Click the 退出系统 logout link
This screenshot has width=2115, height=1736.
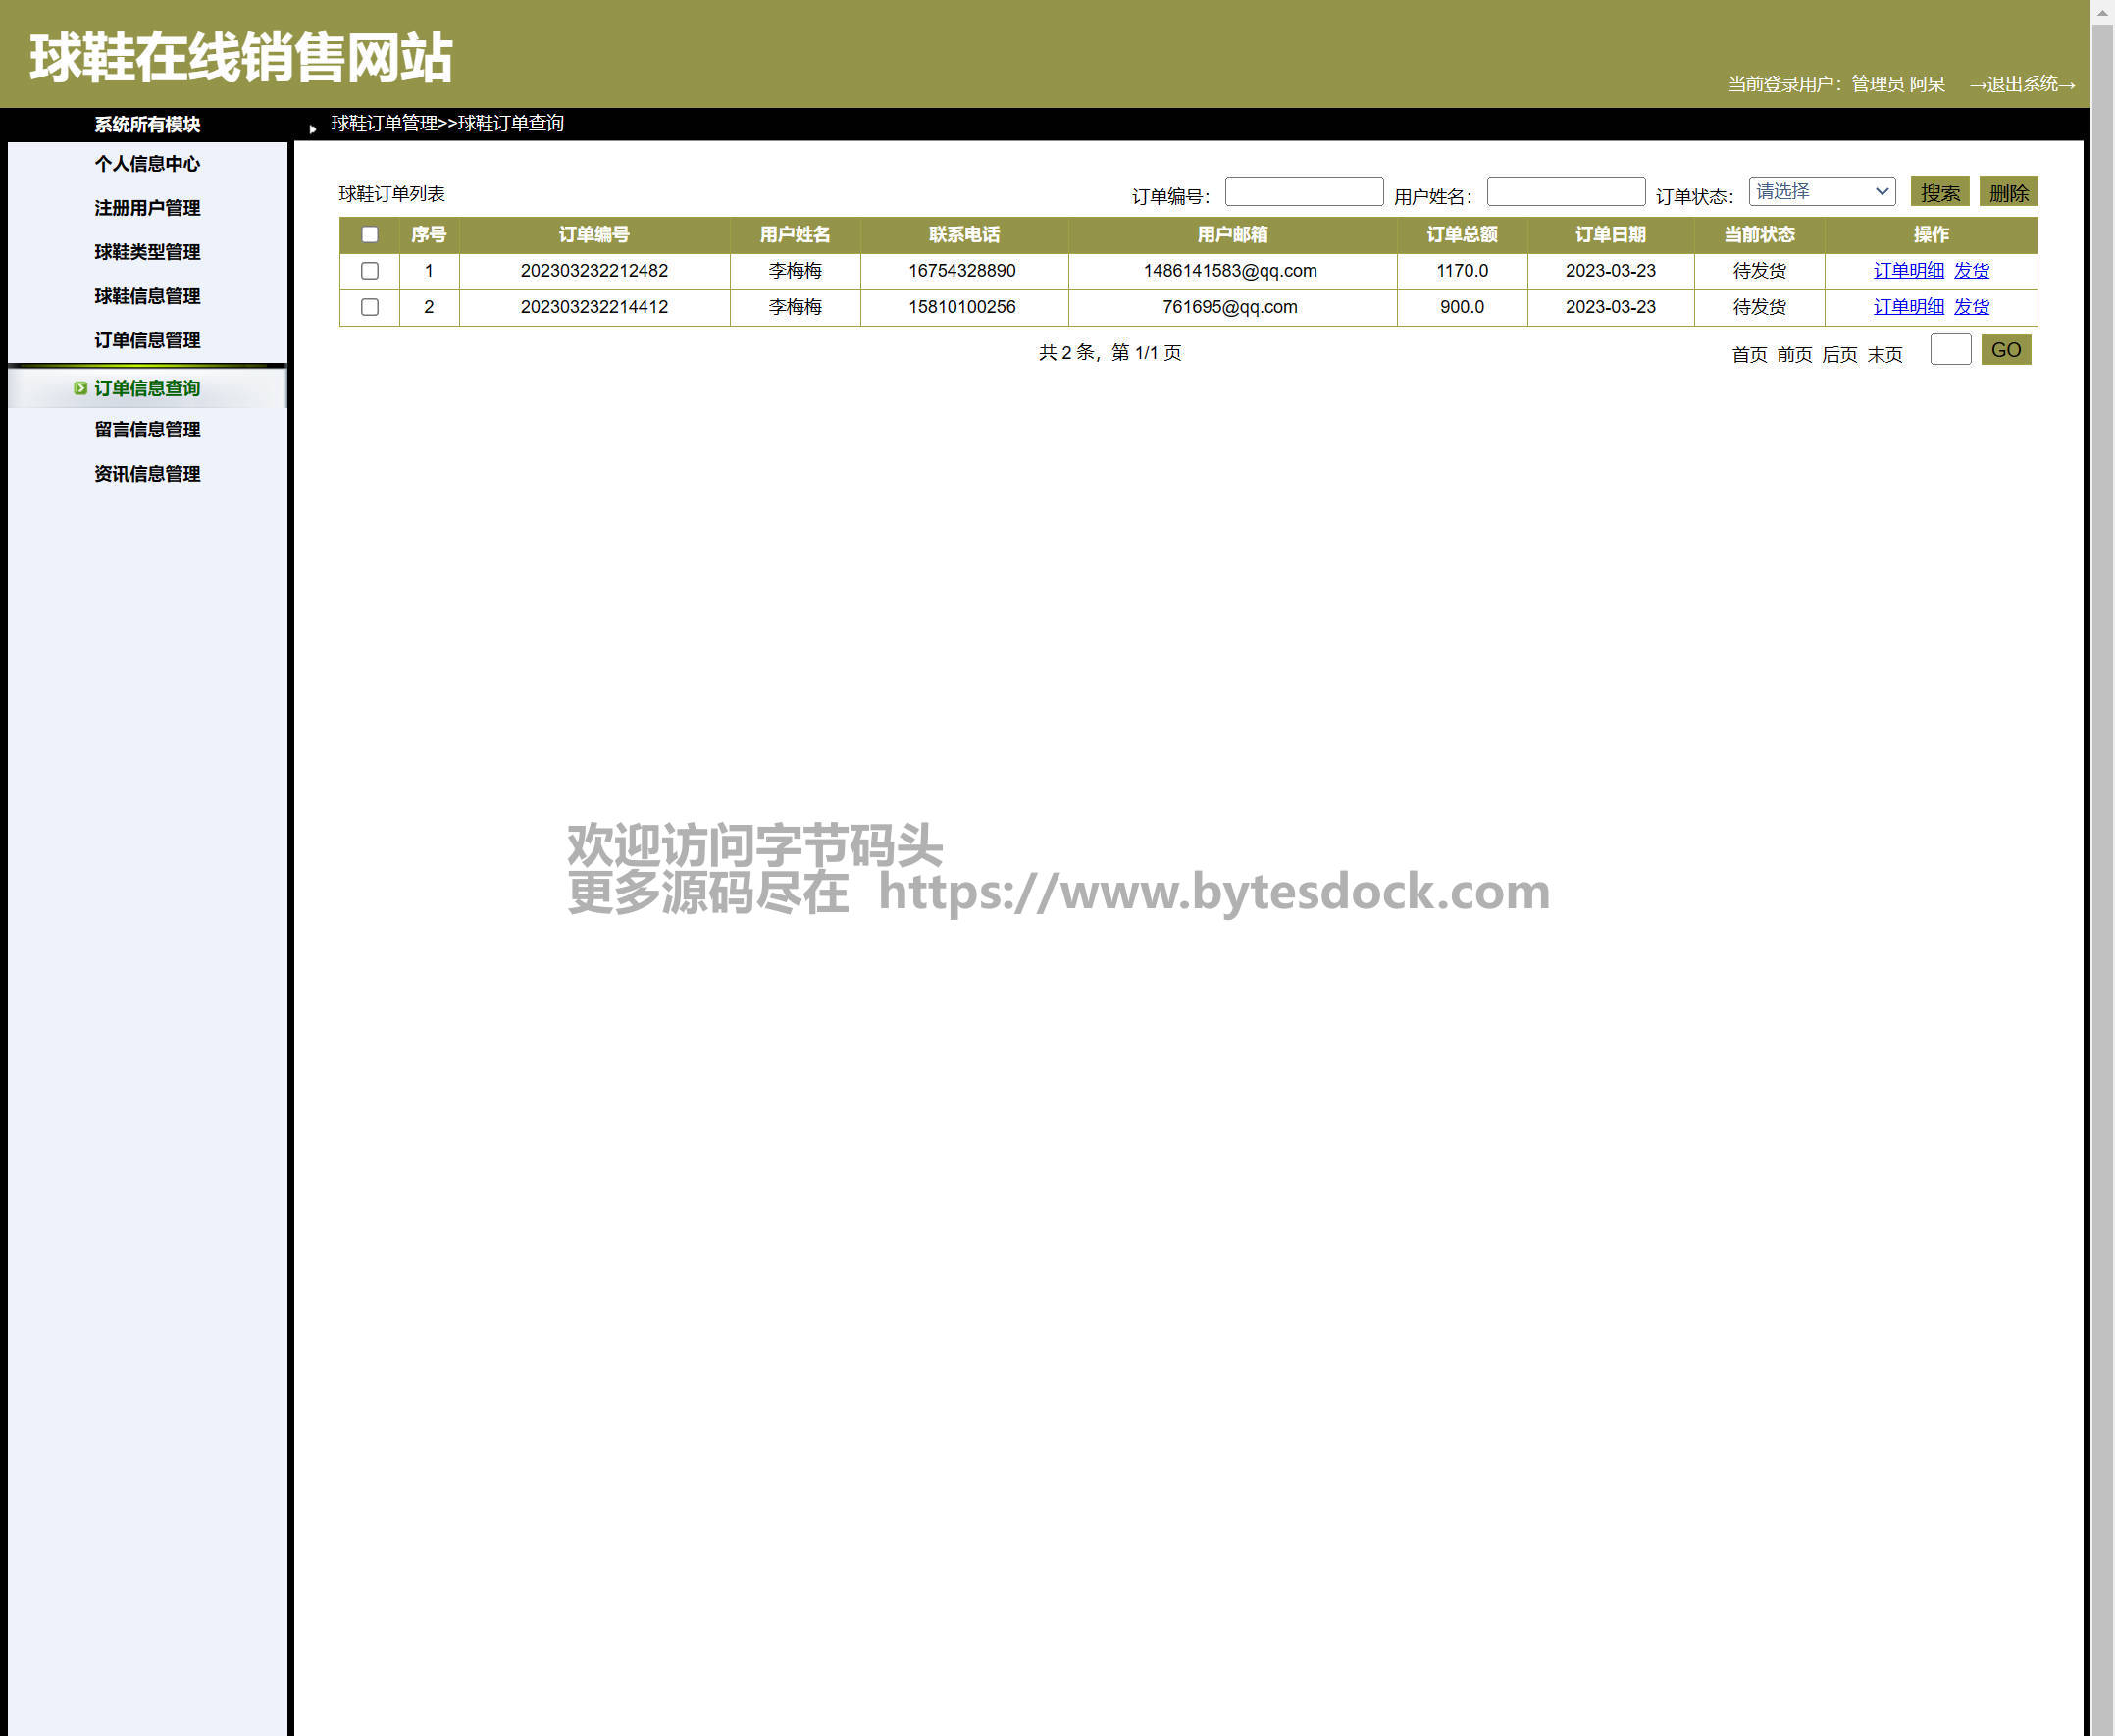tap(2021, 84)
